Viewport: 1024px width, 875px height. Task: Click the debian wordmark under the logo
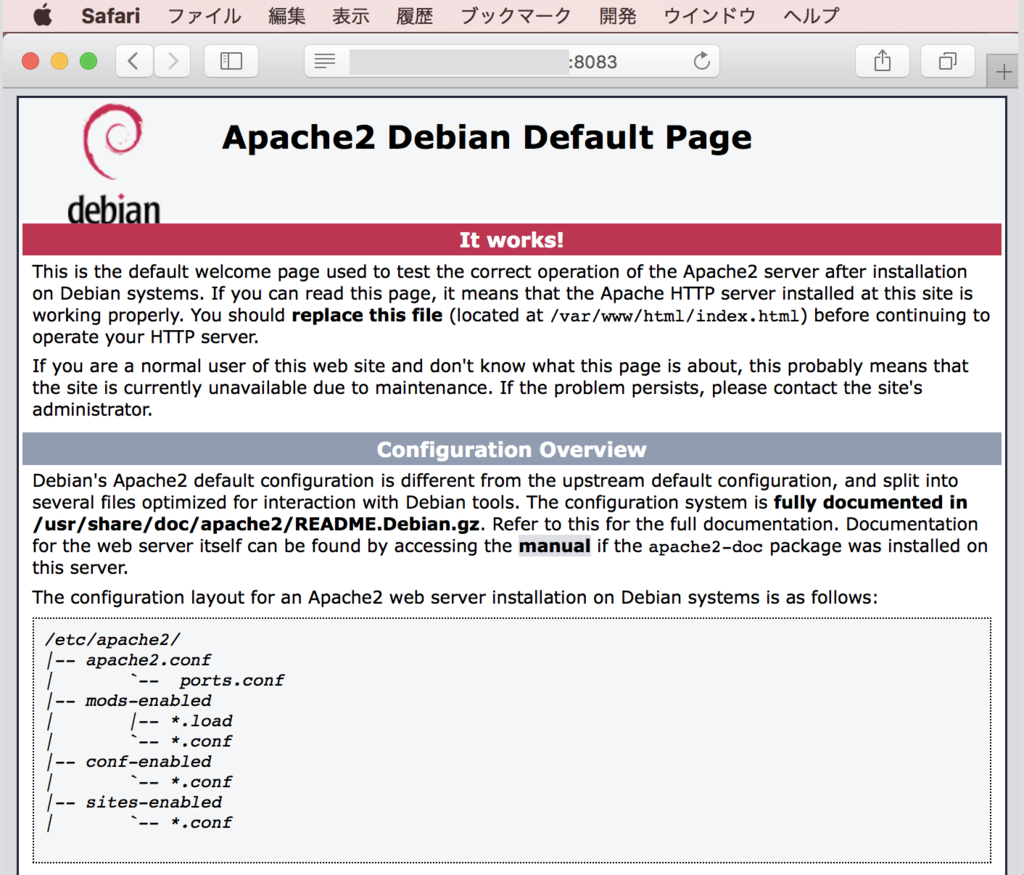[114, 209]
